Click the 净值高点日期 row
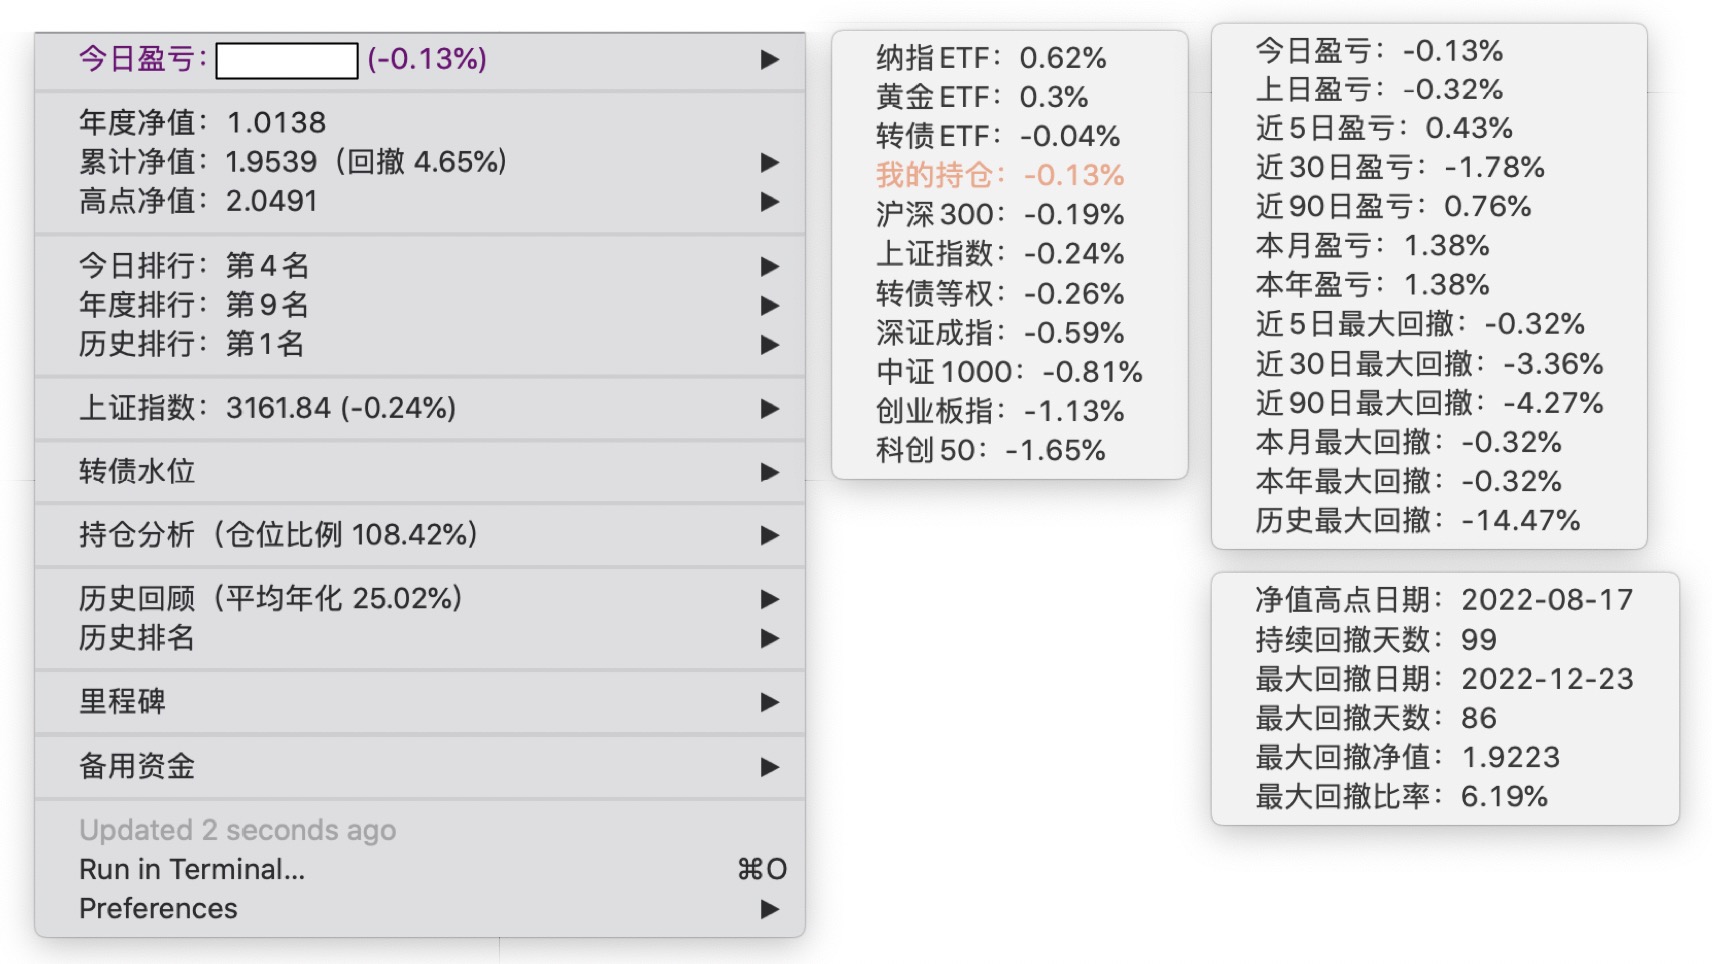The height and width of the screenshot is (964, 1712). (1443, 599)
